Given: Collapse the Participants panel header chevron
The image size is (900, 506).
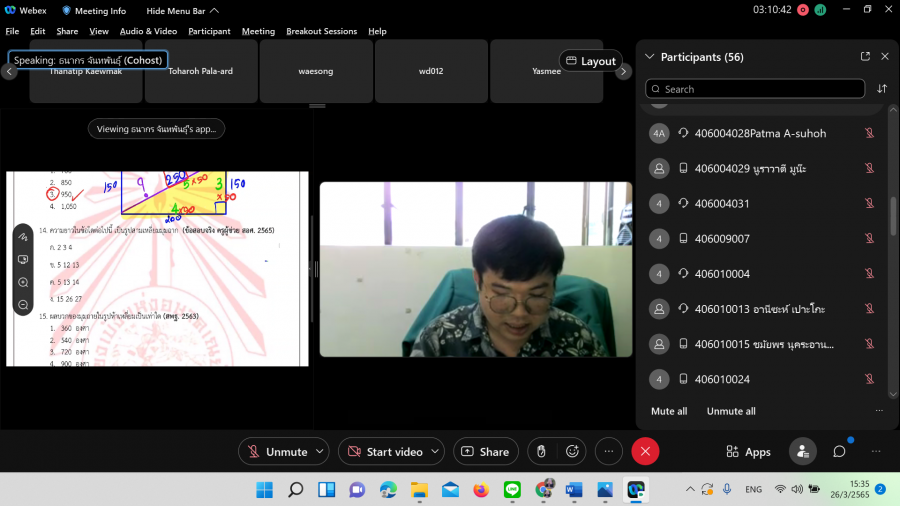Looking at the screenshot, I should (650, 57).
